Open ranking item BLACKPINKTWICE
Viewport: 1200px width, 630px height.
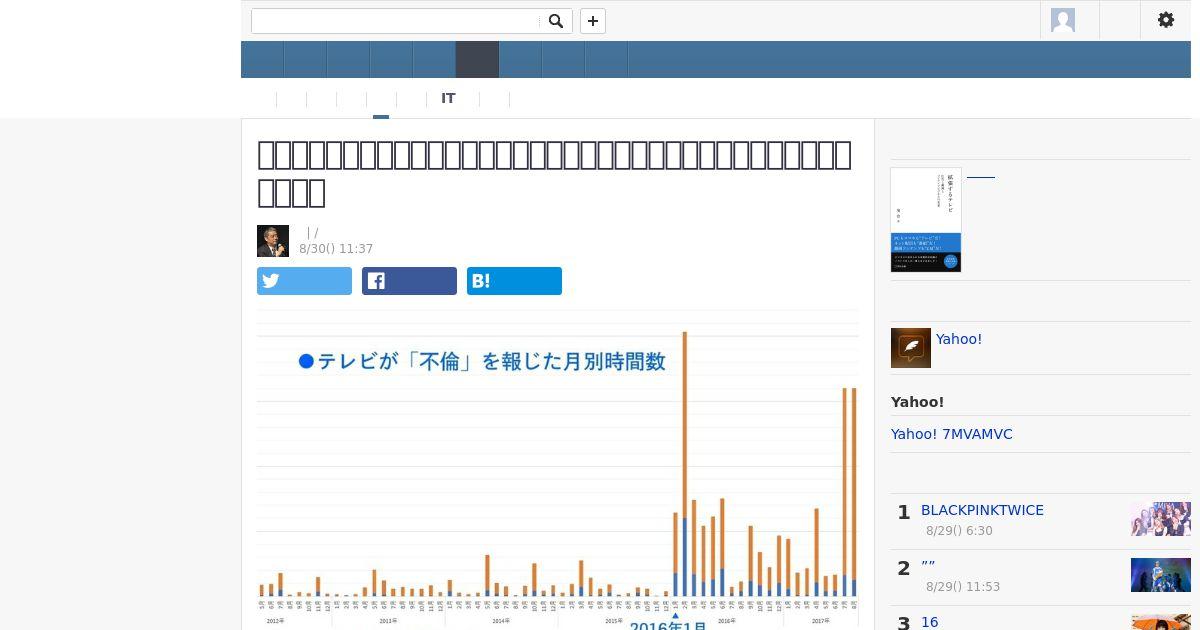point(982,510)
